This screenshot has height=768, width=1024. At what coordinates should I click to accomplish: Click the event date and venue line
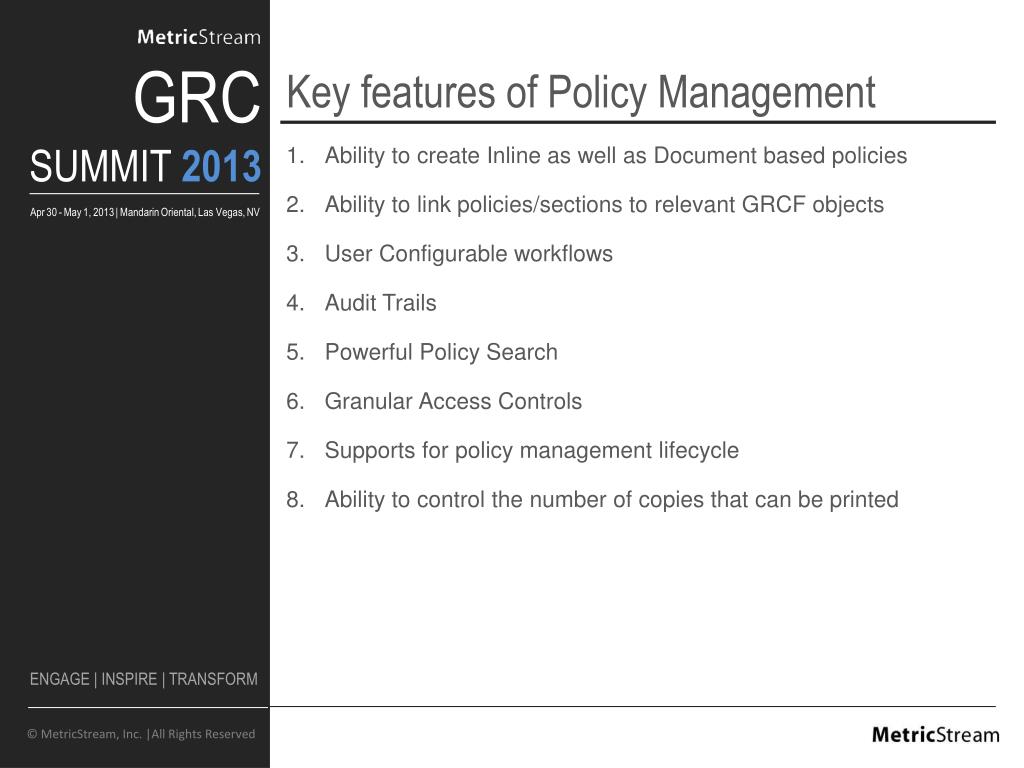(144, 212)
